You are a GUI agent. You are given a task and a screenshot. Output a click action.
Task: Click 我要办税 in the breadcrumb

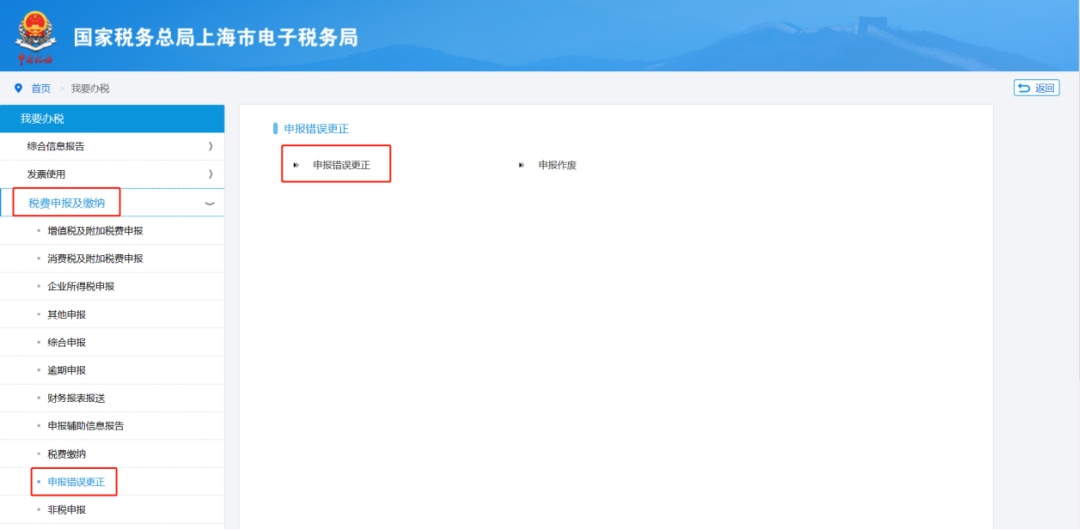(90, 88)
